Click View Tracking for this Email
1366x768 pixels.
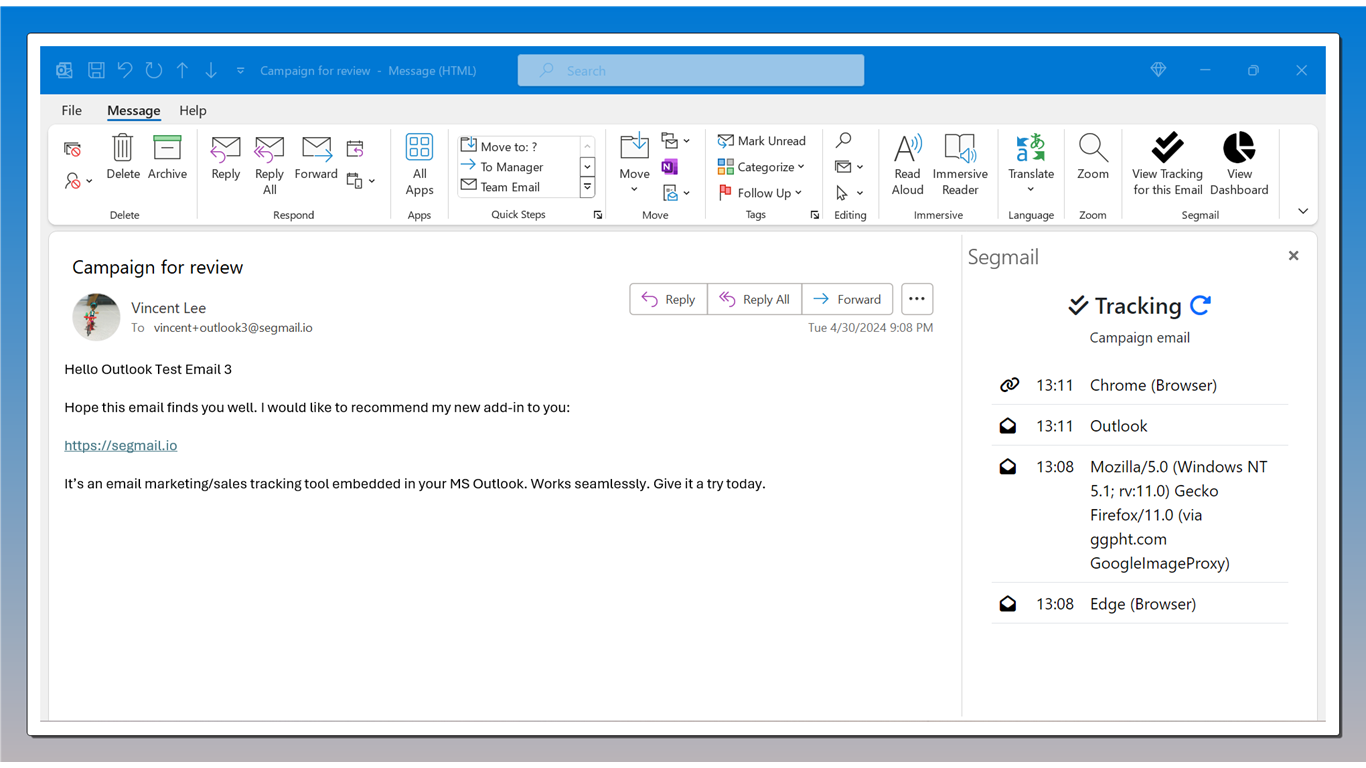[x=1167, y=165]
